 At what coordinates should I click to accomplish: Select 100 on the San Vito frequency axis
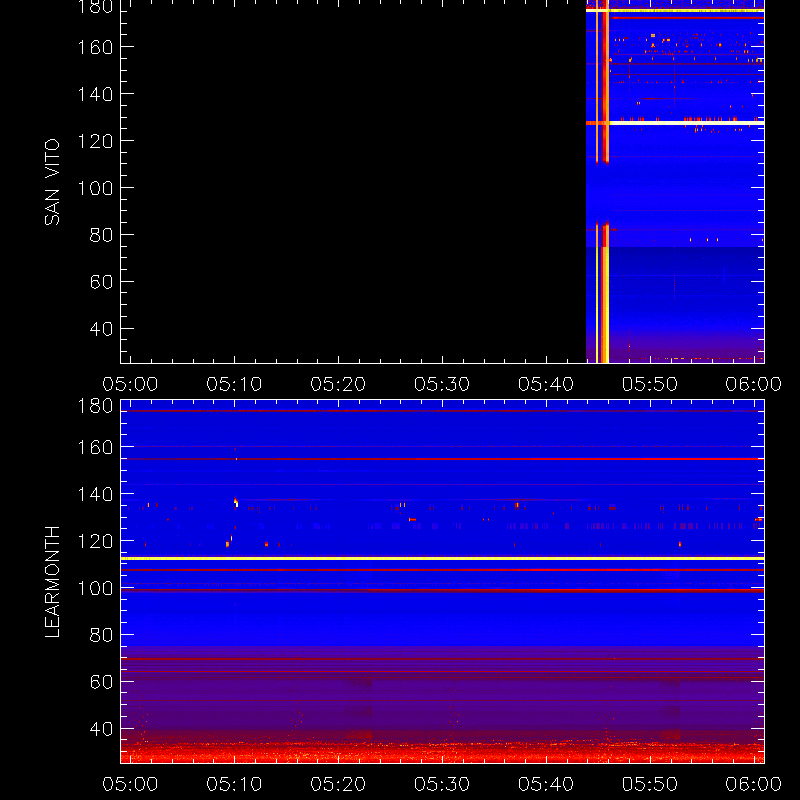tap(95, 188)
